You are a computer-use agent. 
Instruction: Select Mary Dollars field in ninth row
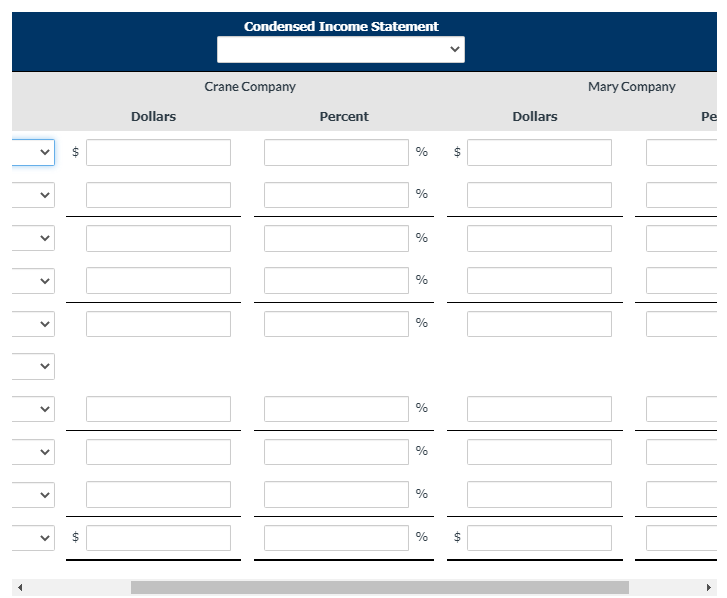(x=539, y=495)
